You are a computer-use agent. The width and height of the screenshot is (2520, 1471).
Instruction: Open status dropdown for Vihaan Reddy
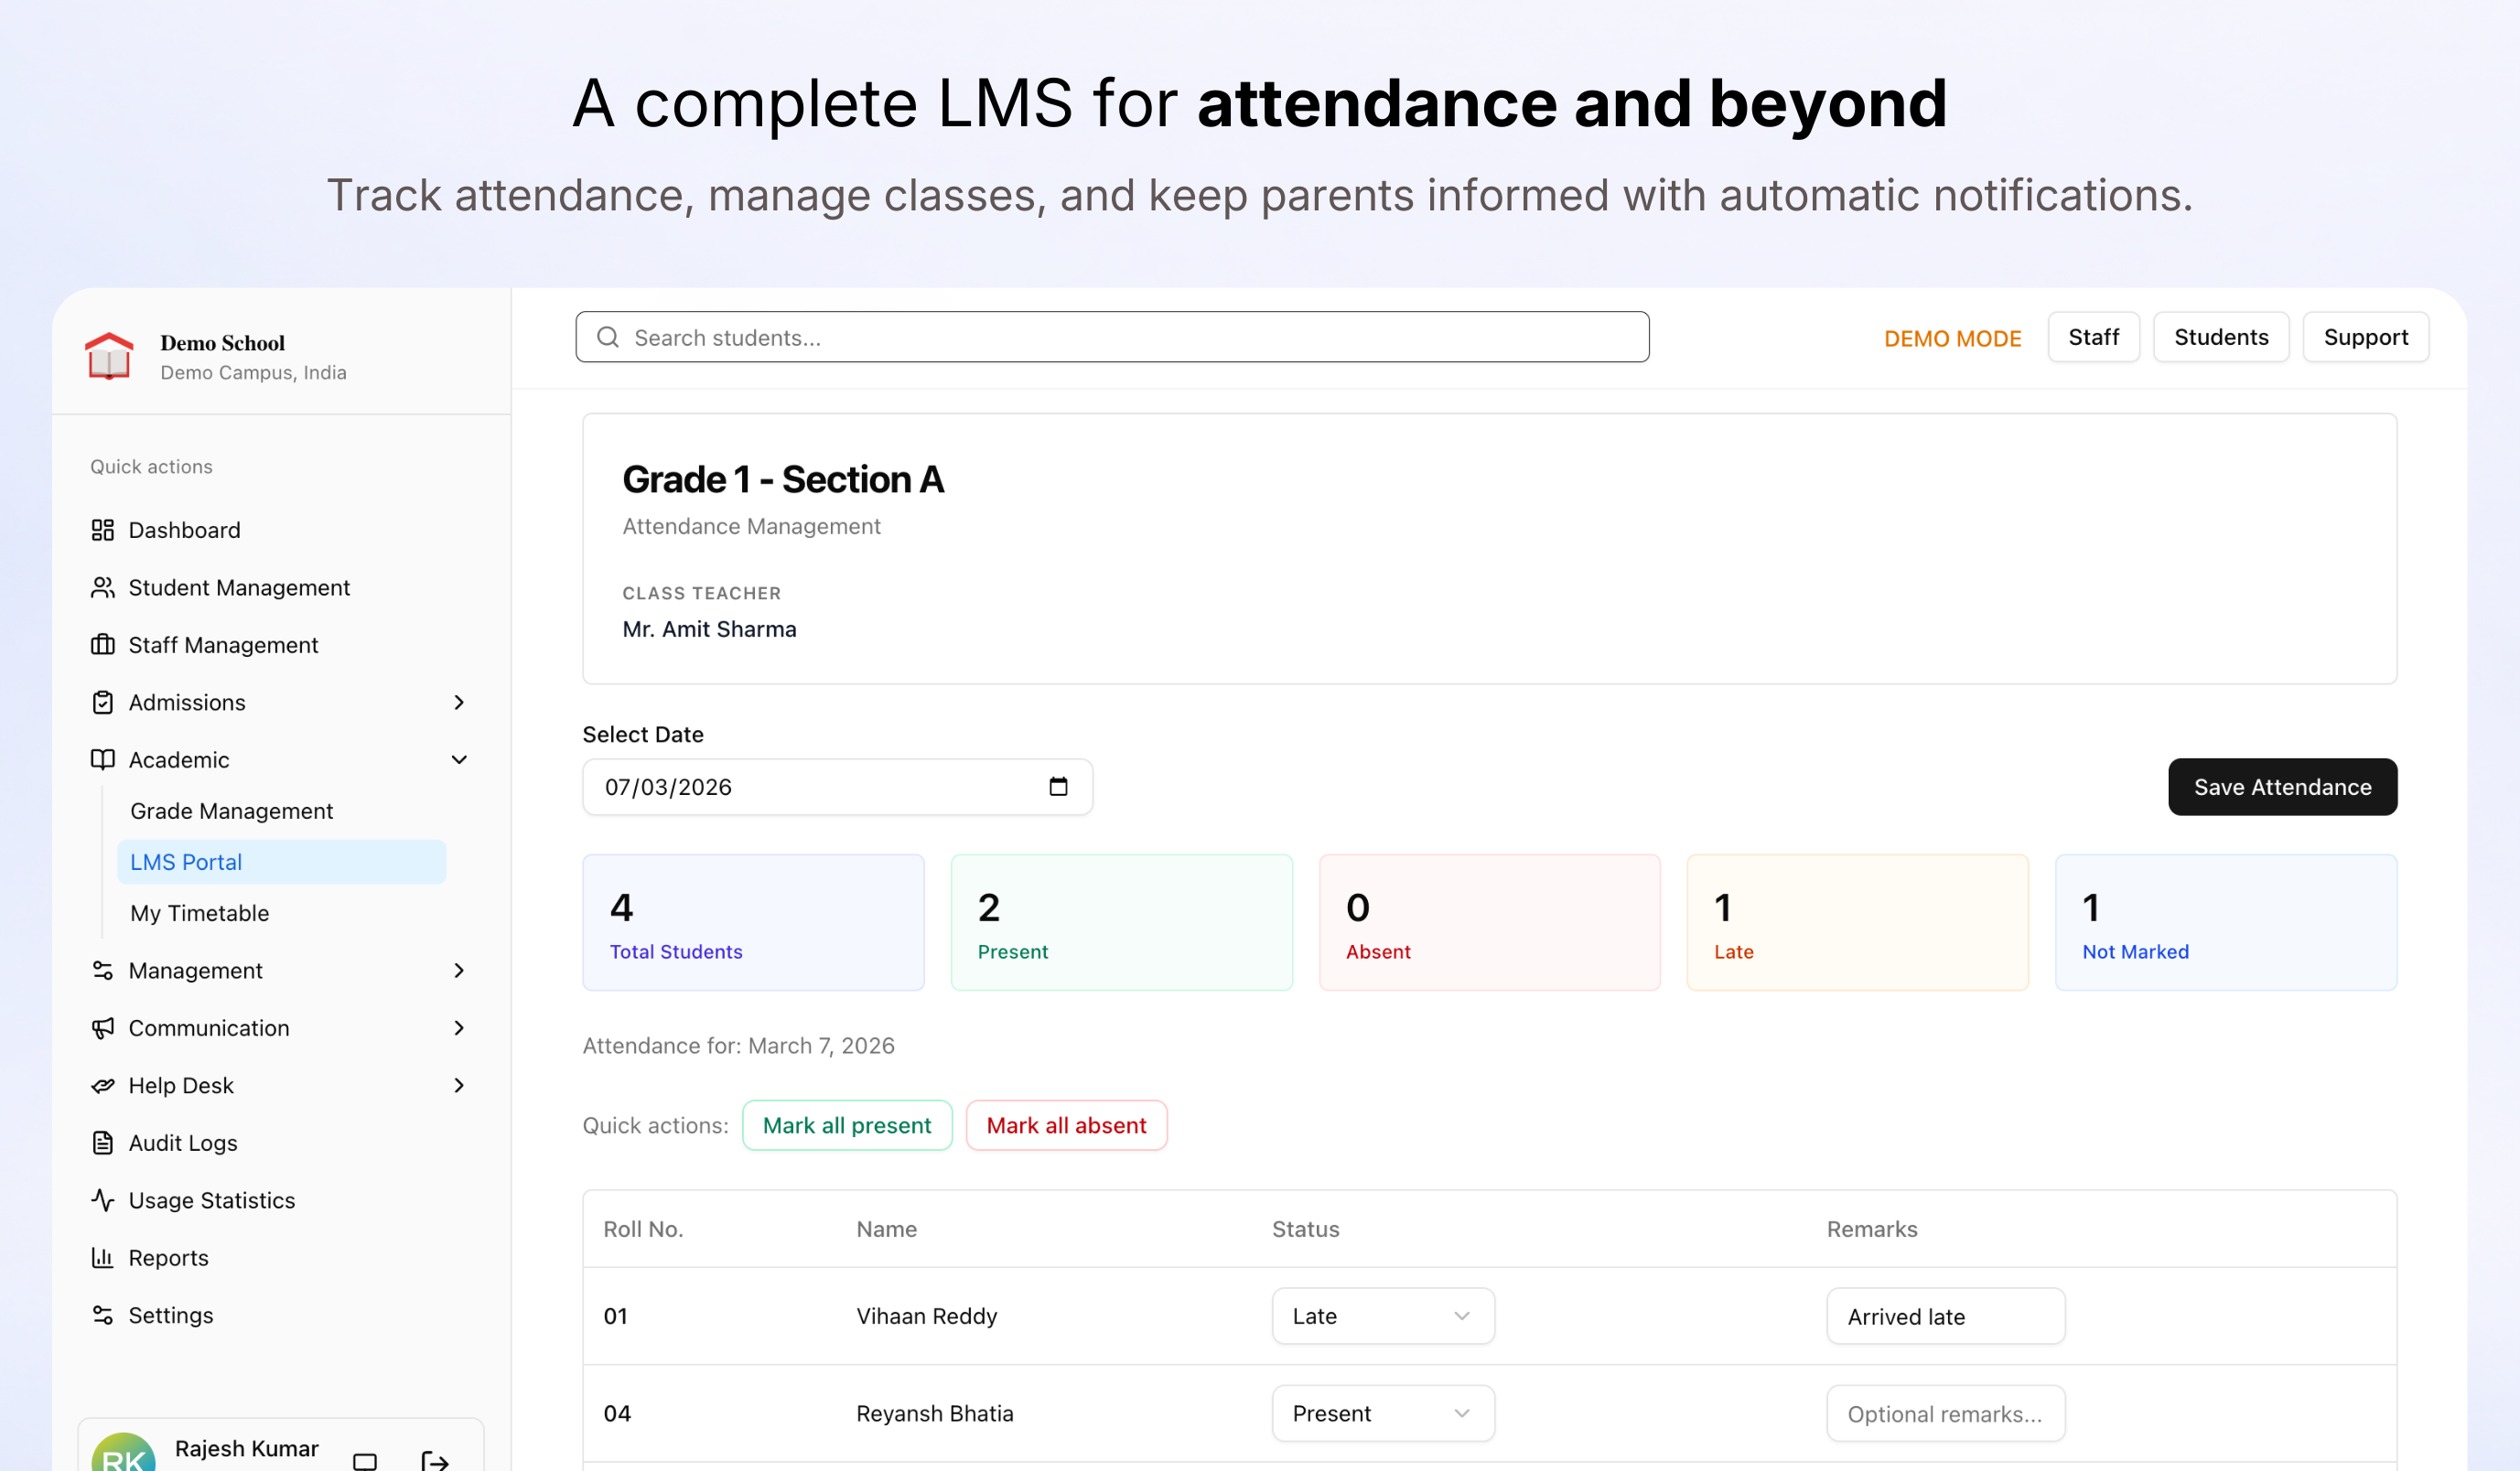pos(1382,1316)
